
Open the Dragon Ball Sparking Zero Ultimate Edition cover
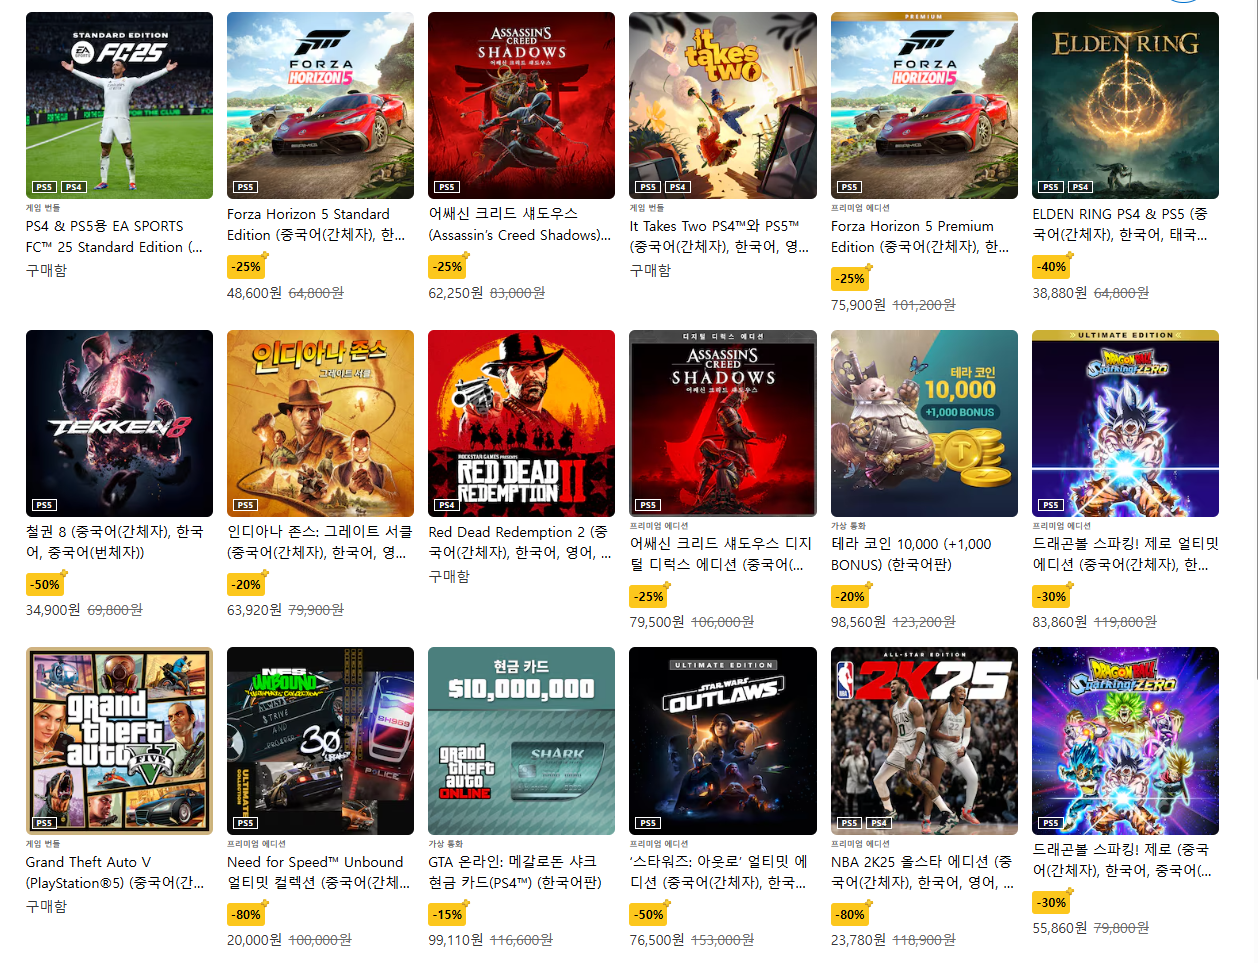point(1125,423)
